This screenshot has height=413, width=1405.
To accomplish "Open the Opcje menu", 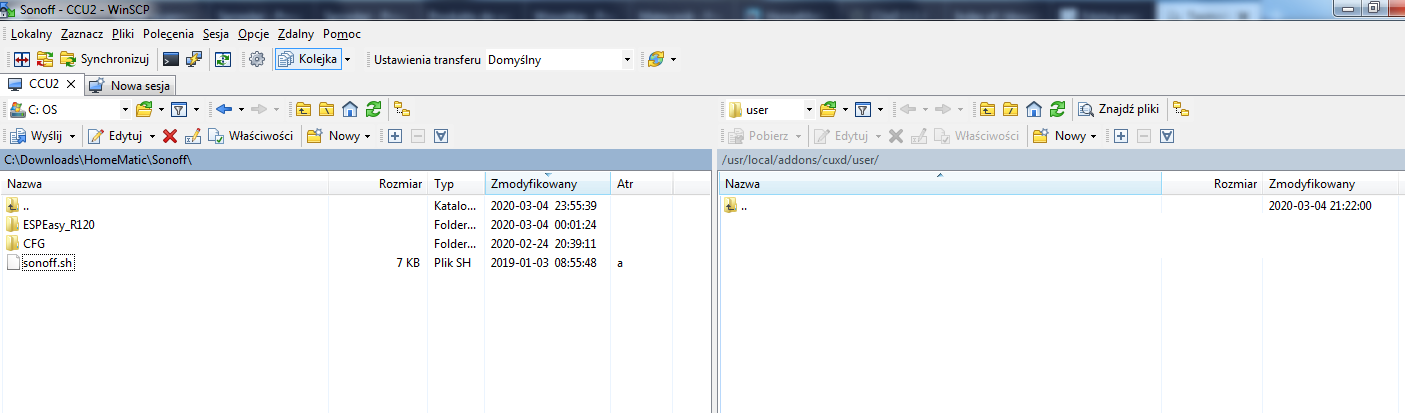I will pyautogui.click(x=253, y=34).
